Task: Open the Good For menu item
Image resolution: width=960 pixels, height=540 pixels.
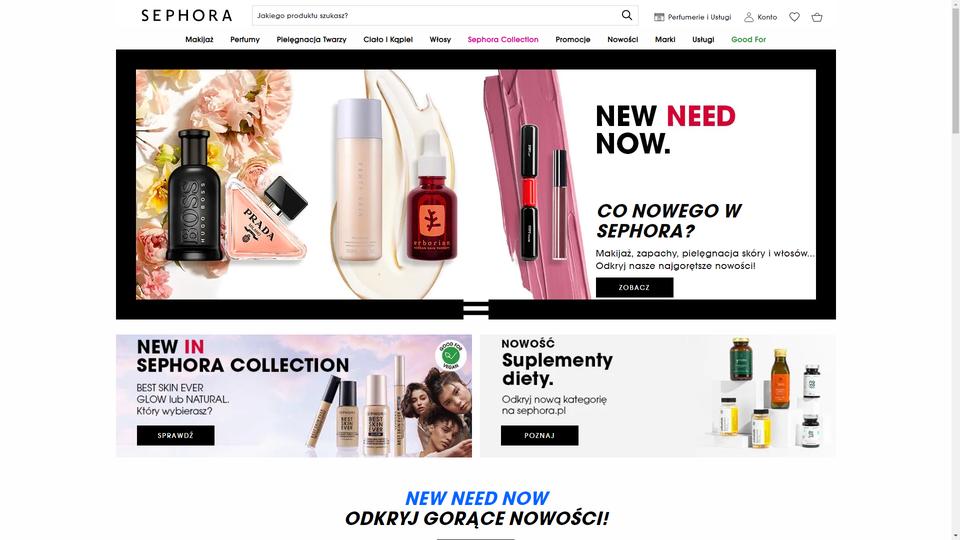Action: pos(748,39)
